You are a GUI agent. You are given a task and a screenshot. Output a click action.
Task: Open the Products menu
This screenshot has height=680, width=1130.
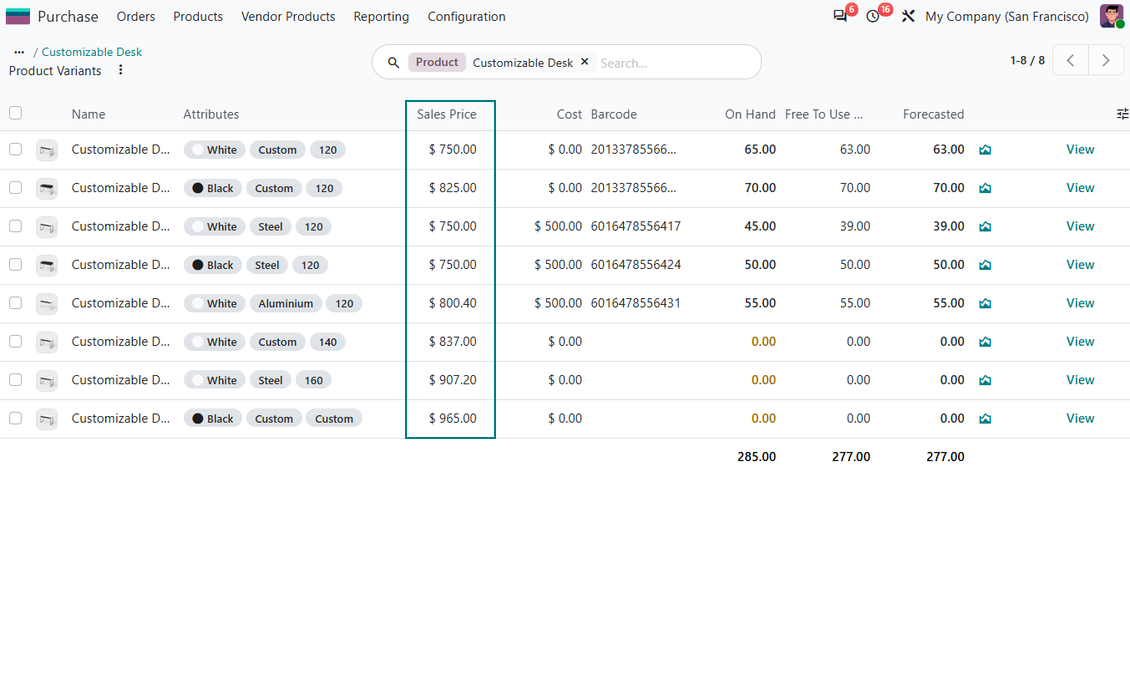[x=197, y=17]
